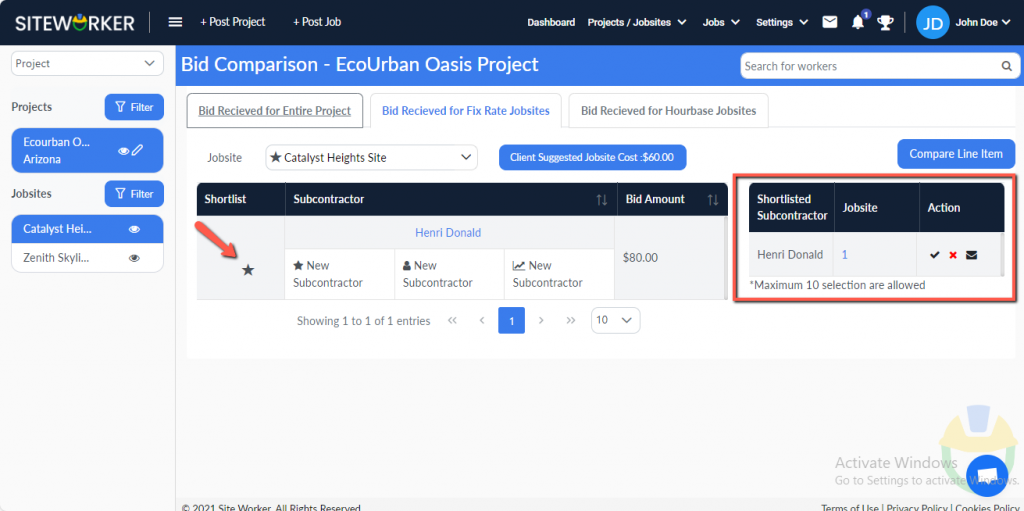This screenshot has width=1024, height=511.
Task: Click the Projects Filter button
Action: coord(135,107)
